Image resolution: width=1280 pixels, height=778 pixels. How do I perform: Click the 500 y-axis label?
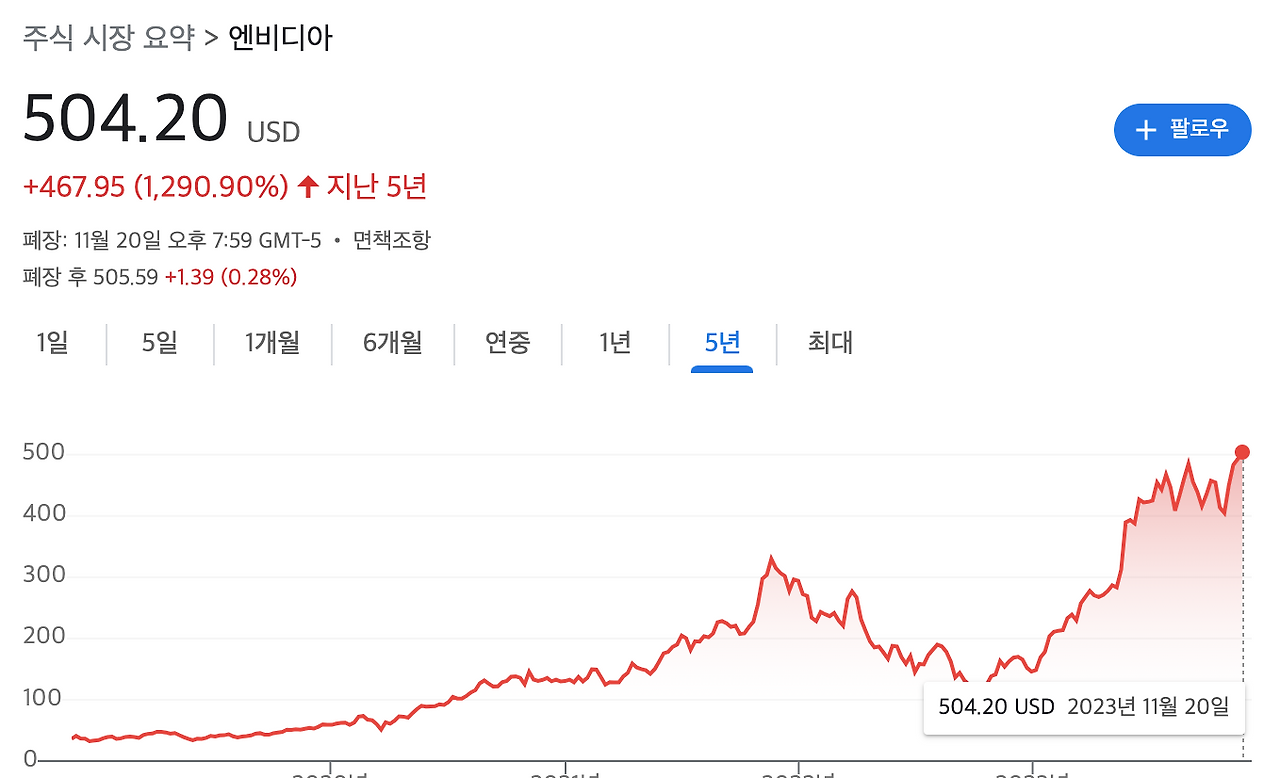44,453
